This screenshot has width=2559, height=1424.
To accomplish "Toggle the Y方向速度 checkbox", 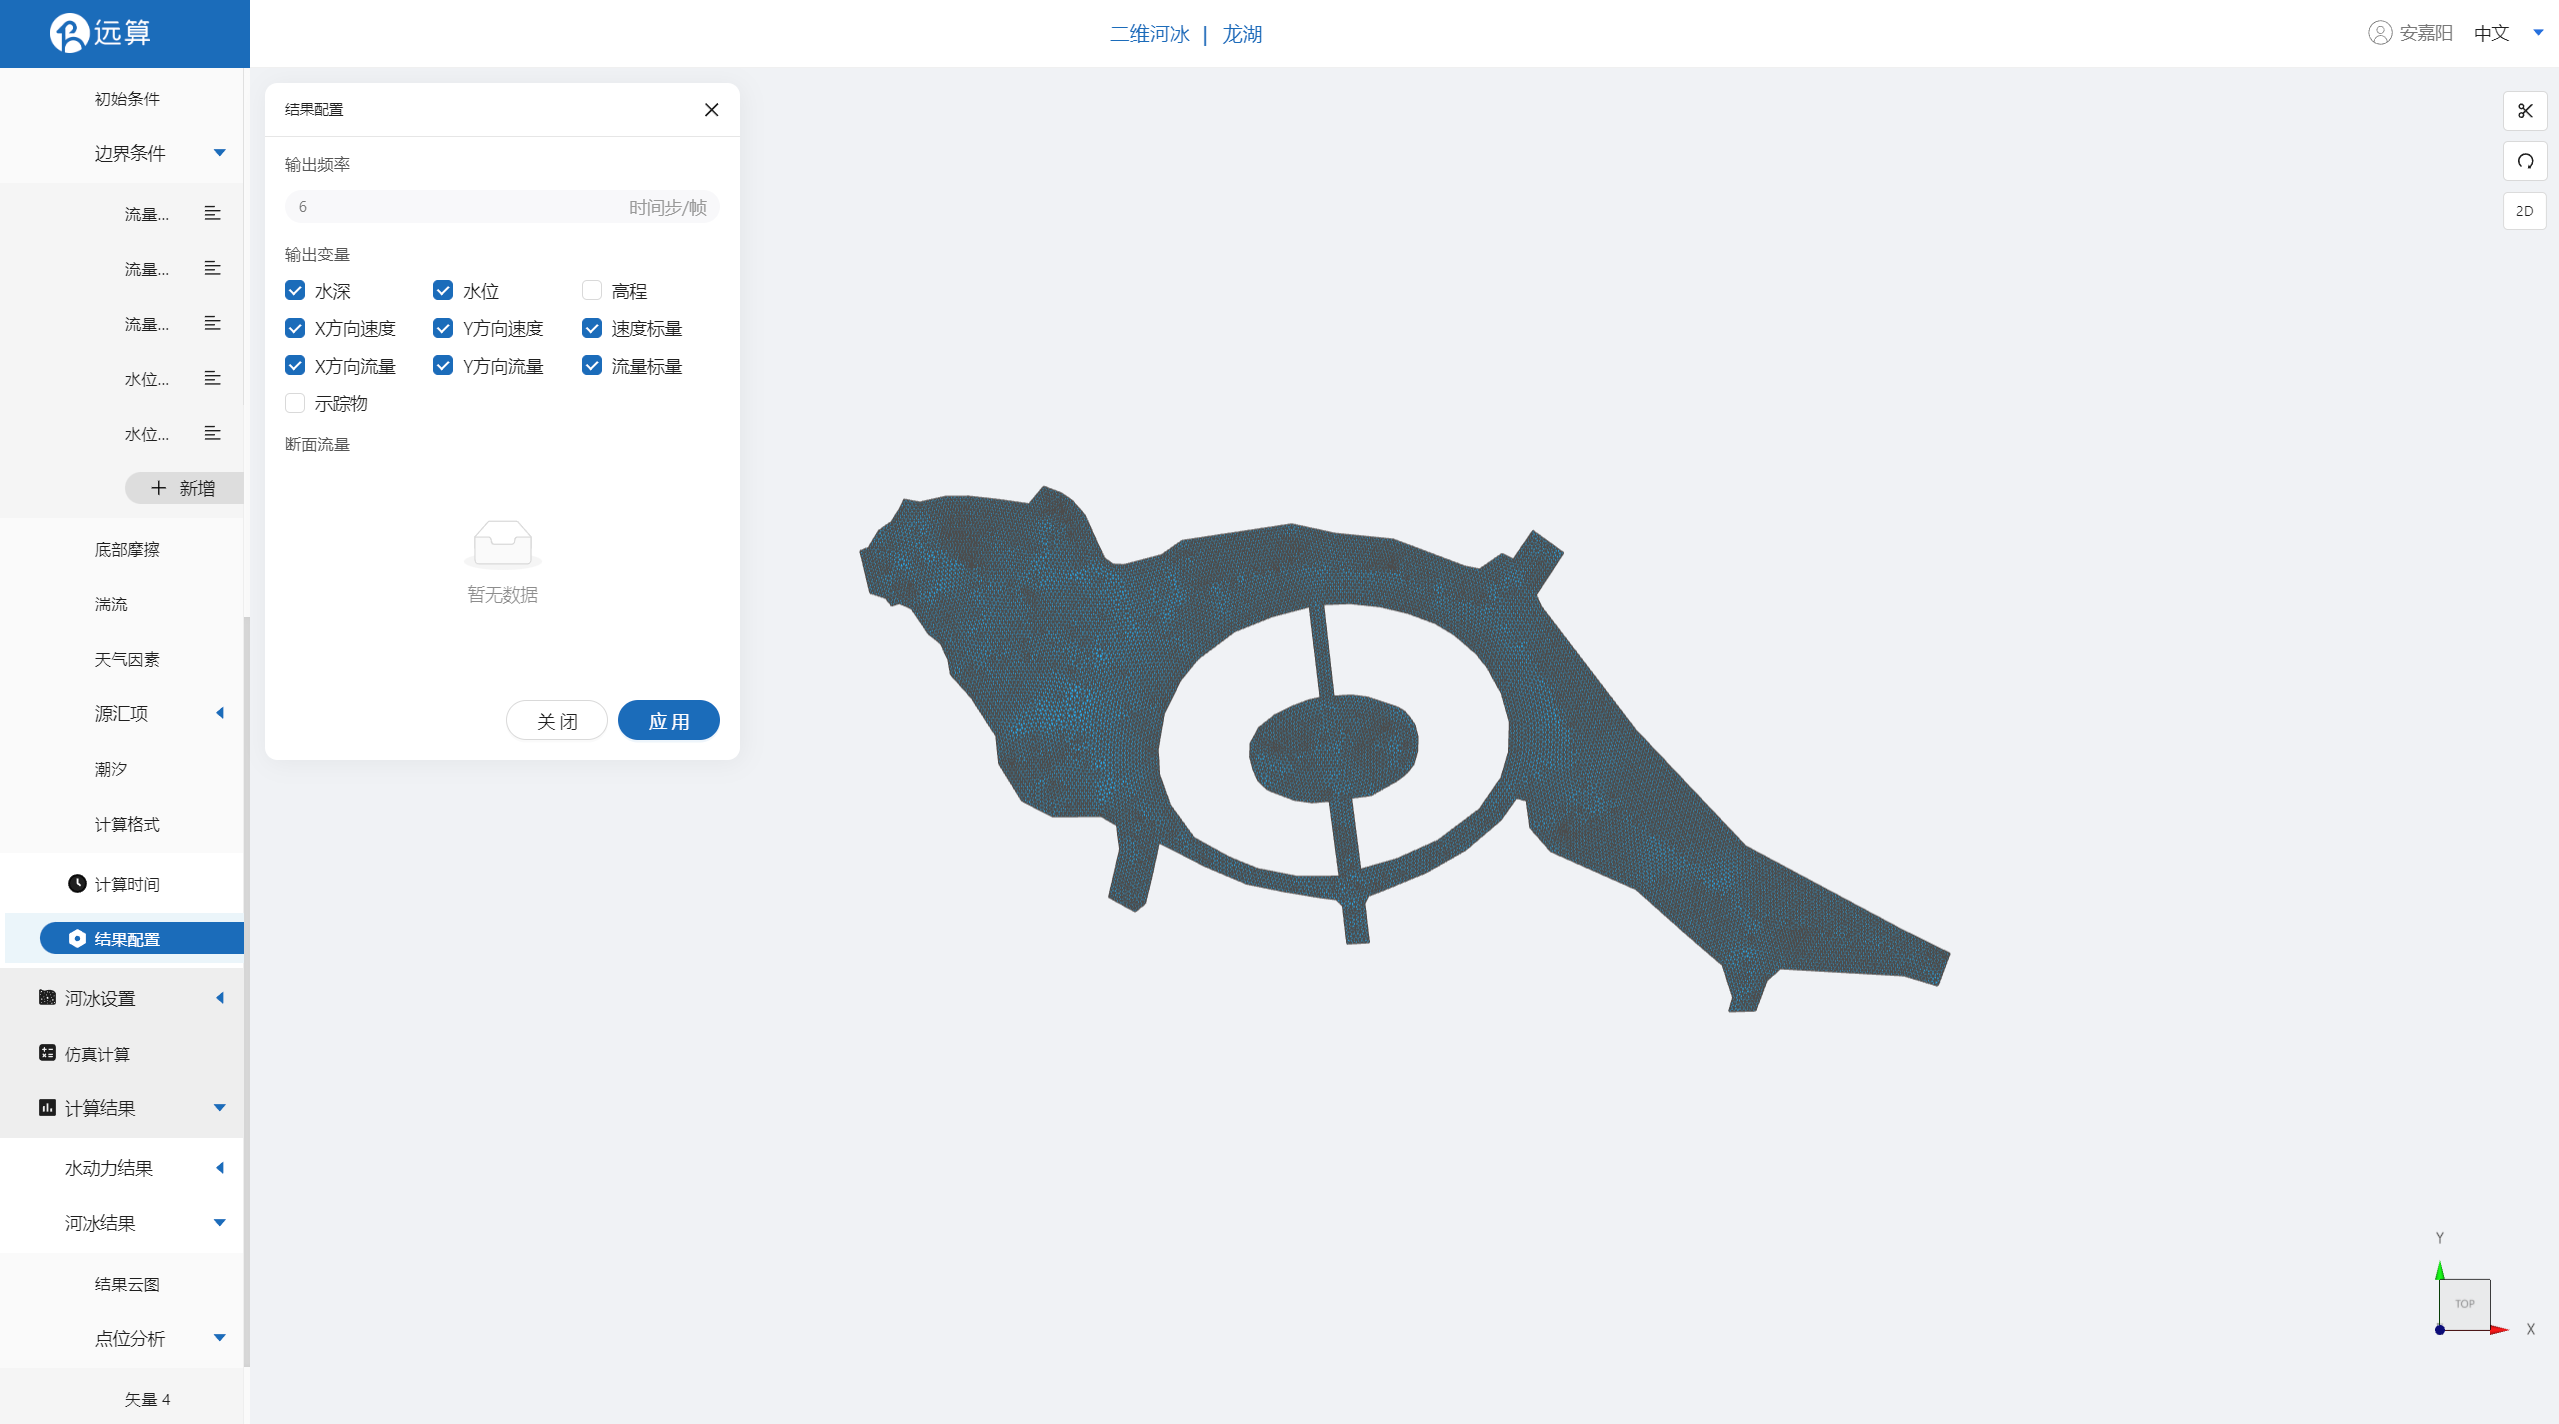I will [x=443, y=328].
